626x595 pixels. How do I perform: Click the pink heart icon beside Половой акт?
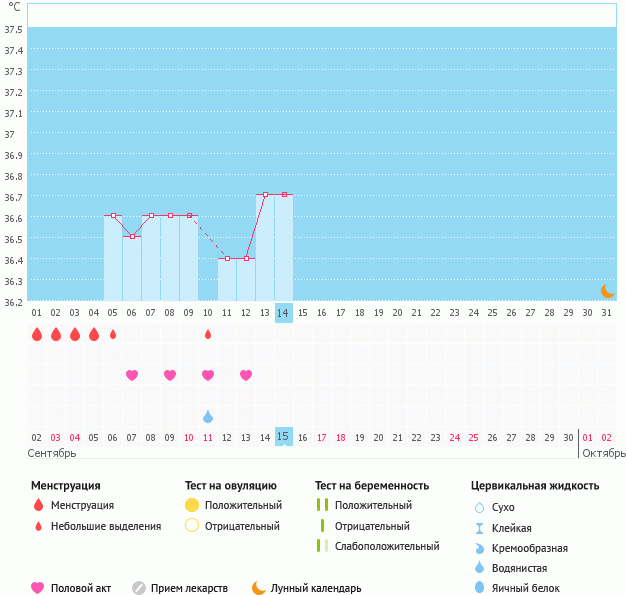38,588
